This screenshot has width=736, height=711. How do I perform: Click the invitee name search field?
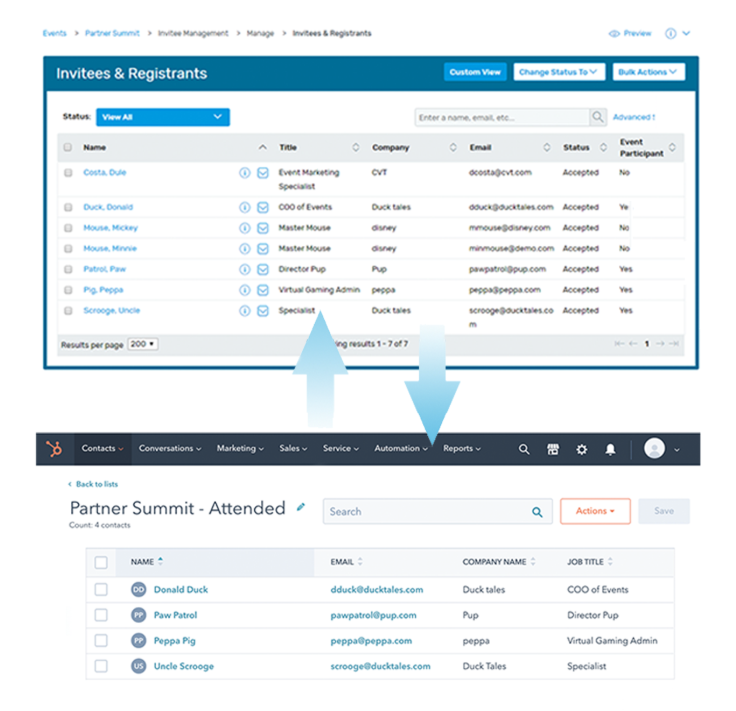pos(501,117)
